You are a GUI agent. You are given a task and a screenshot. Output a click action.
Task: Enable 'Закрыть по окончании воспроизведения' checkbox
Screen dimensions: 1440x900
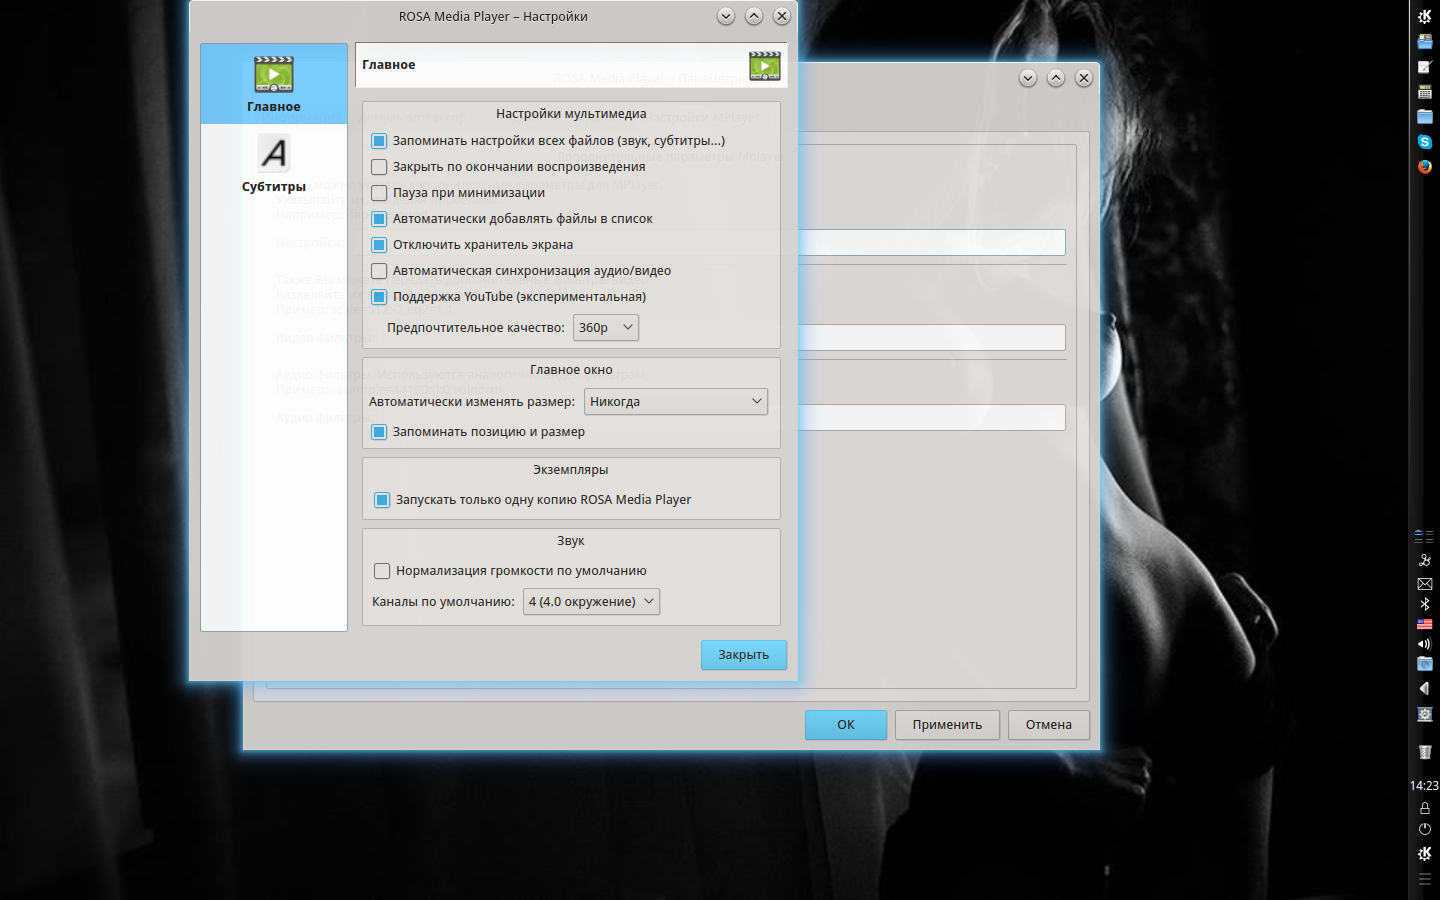tap(379, 167)
